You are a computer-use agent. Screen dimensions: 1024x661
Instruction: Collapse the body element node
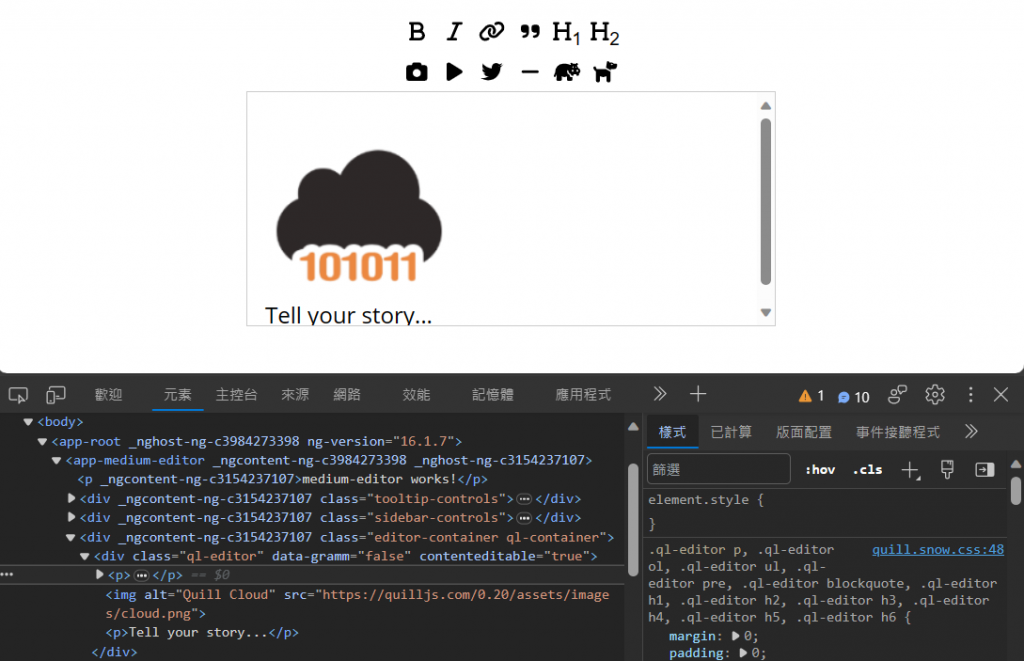pyautogui.click(x=28, y=422)
